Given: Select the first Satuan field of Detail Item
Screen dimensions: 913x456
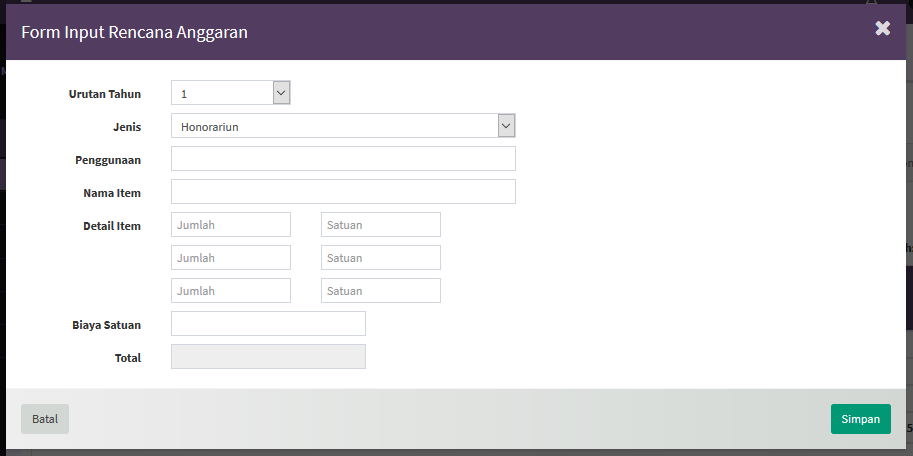Looking at the screenshot, I should [381, 225].
